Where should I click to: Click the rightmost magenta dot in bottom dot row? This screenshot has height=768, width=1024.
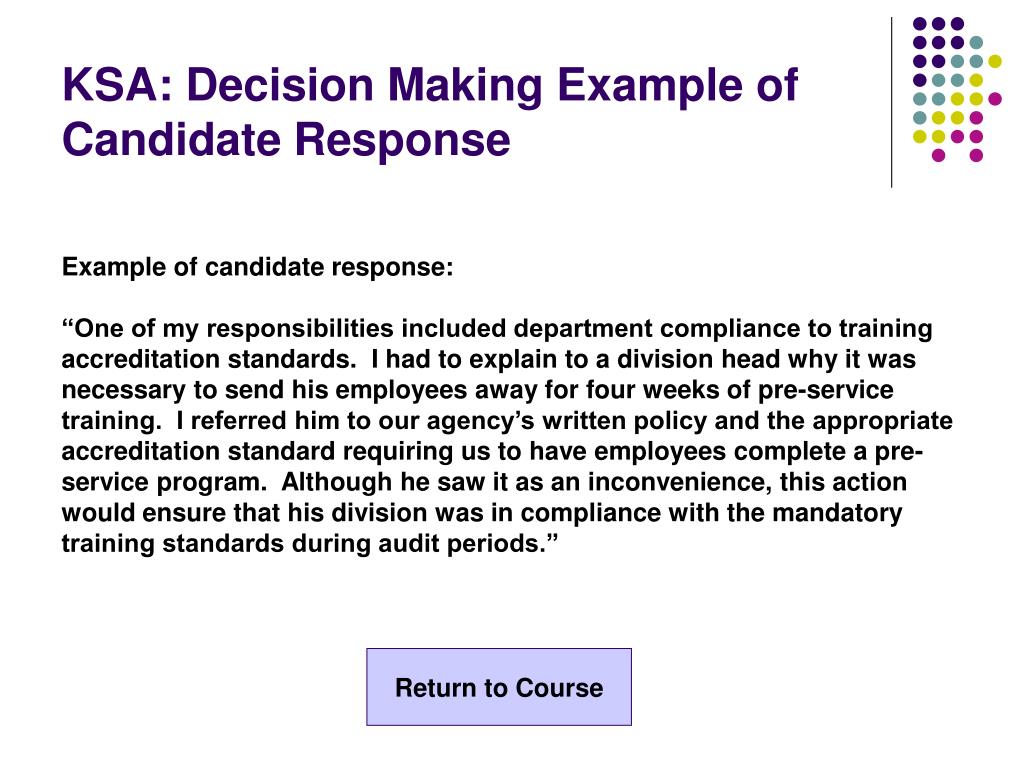point(976,155)
